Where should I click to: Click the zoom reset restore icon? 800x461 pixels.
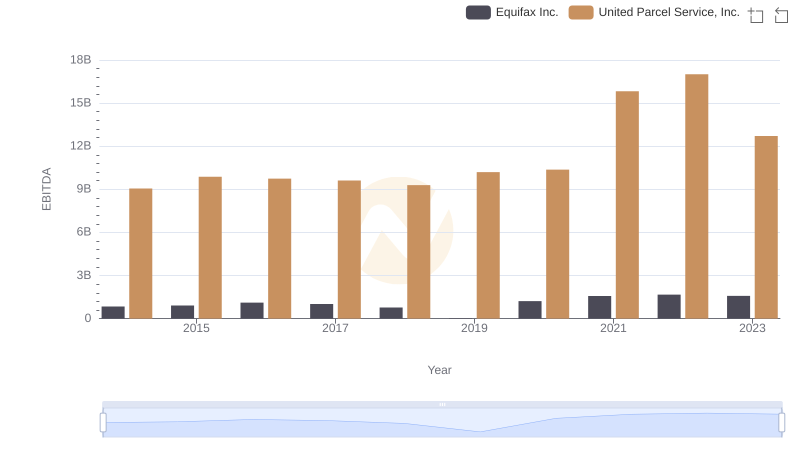tap(781, 15)
